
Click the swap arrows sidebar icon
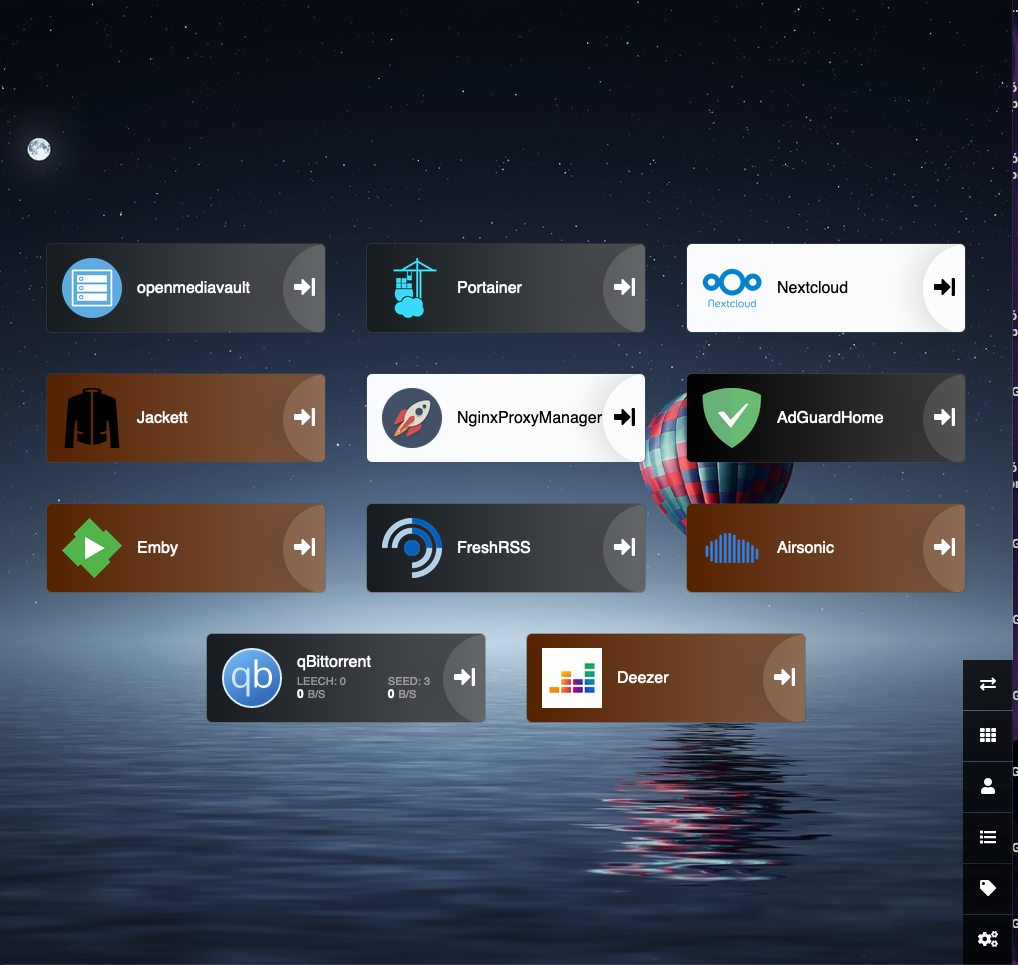pyautogui.click(x=987, y=684)
